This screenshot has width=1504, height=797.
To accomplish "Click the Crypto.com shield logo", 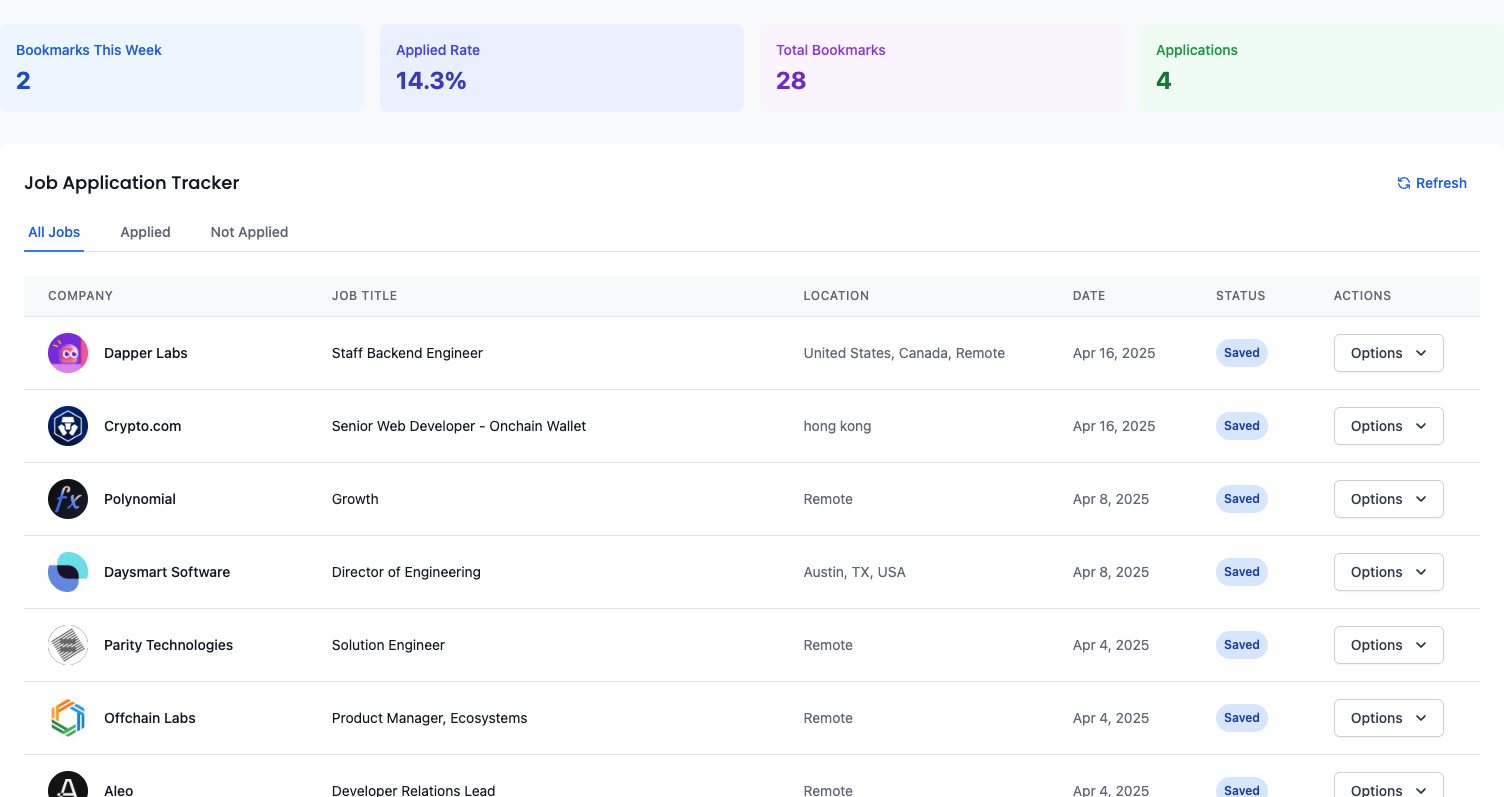I will pos(67,426).
